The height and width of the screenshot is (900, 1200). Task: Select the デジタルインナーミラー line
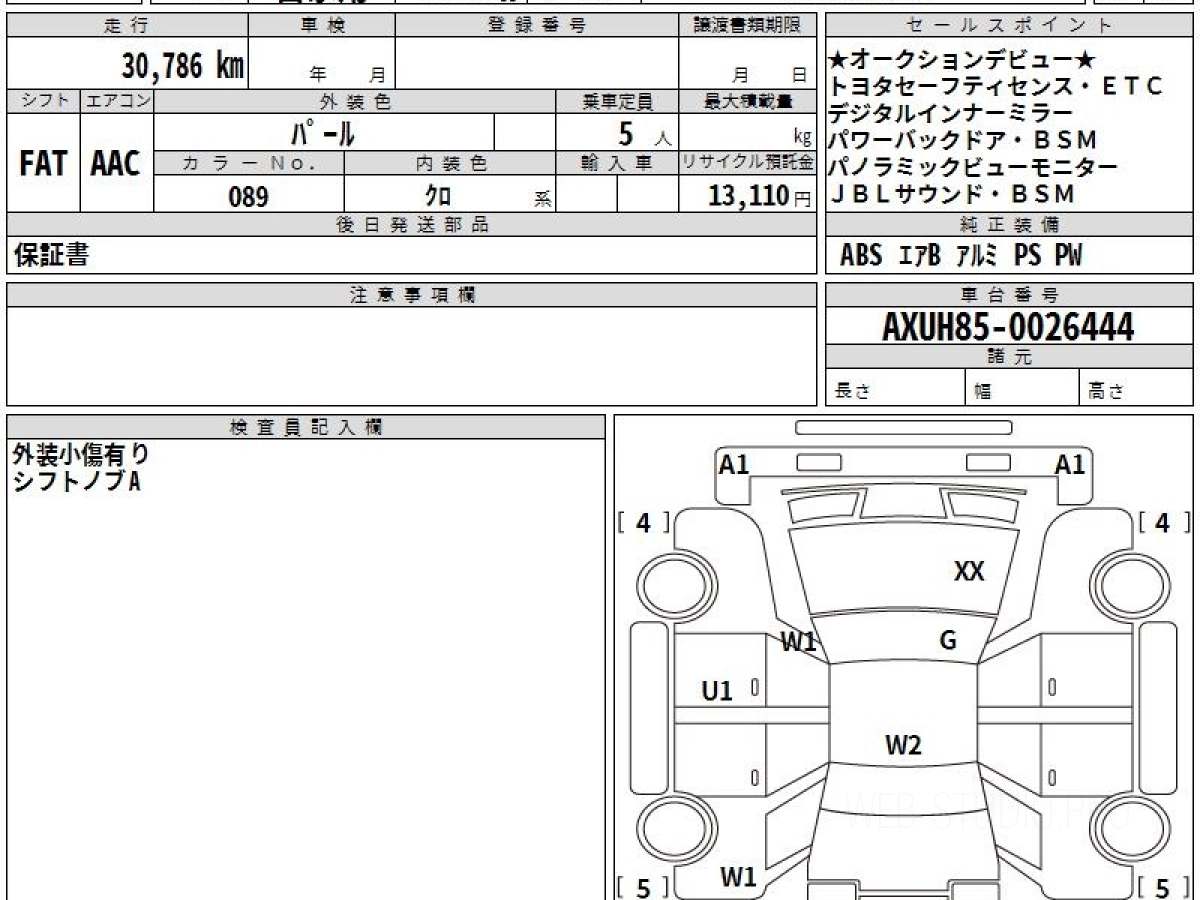(950, 114)
